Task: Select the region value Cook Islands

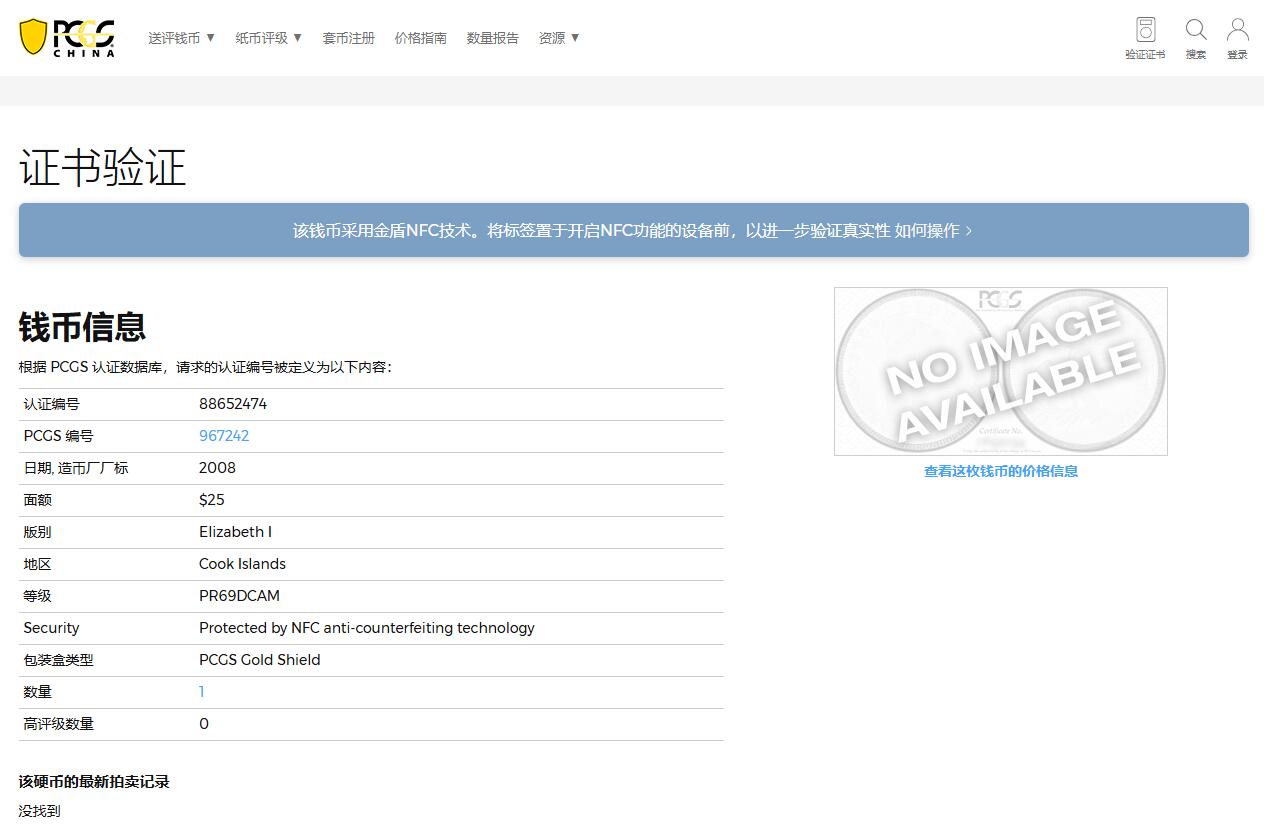Action: (242, 564)
